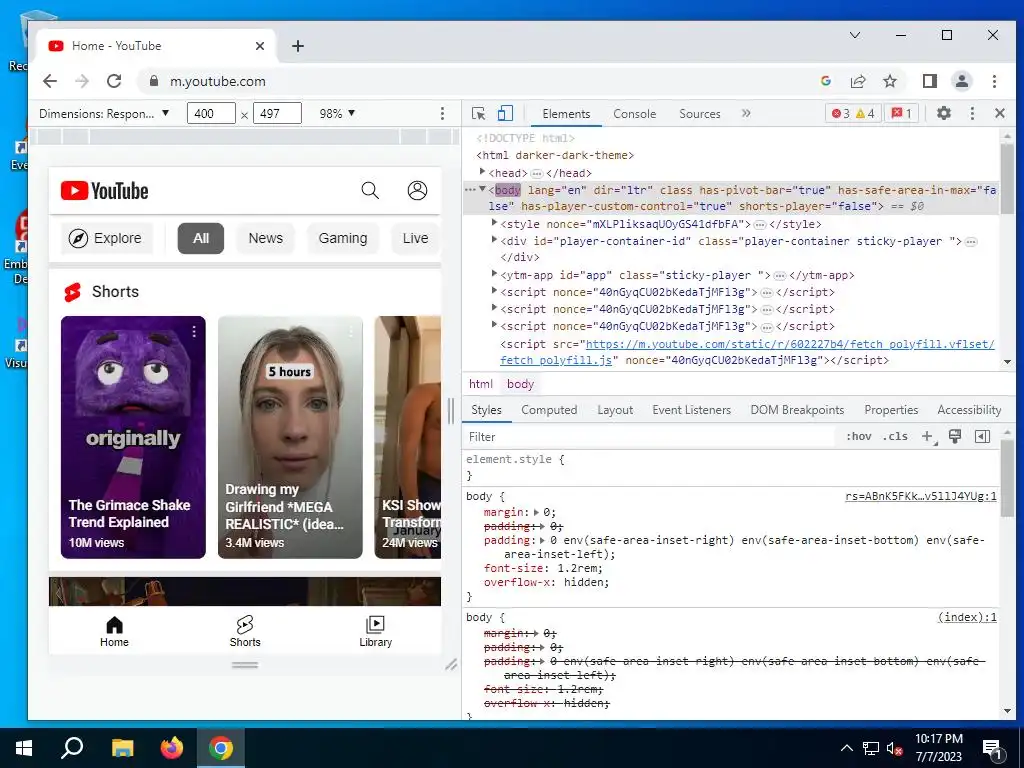The width and height of the screenshot is (1024, 768).
Task: Open the (index):1 source link
Action: (x=967, y=617)
